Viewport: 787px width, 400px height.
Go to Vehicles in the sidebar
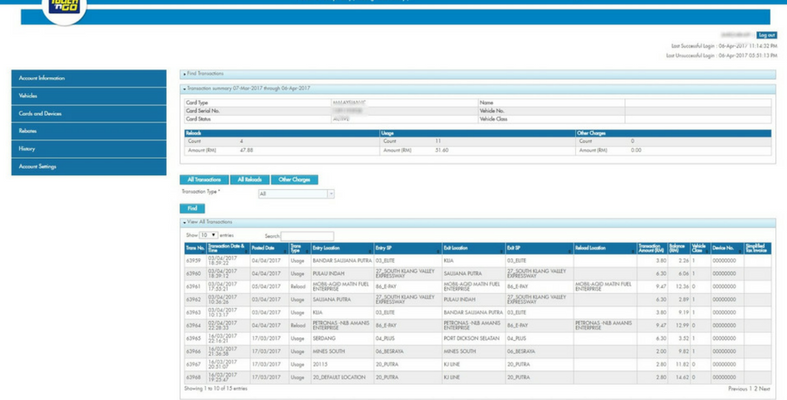[x=88, y=96]
